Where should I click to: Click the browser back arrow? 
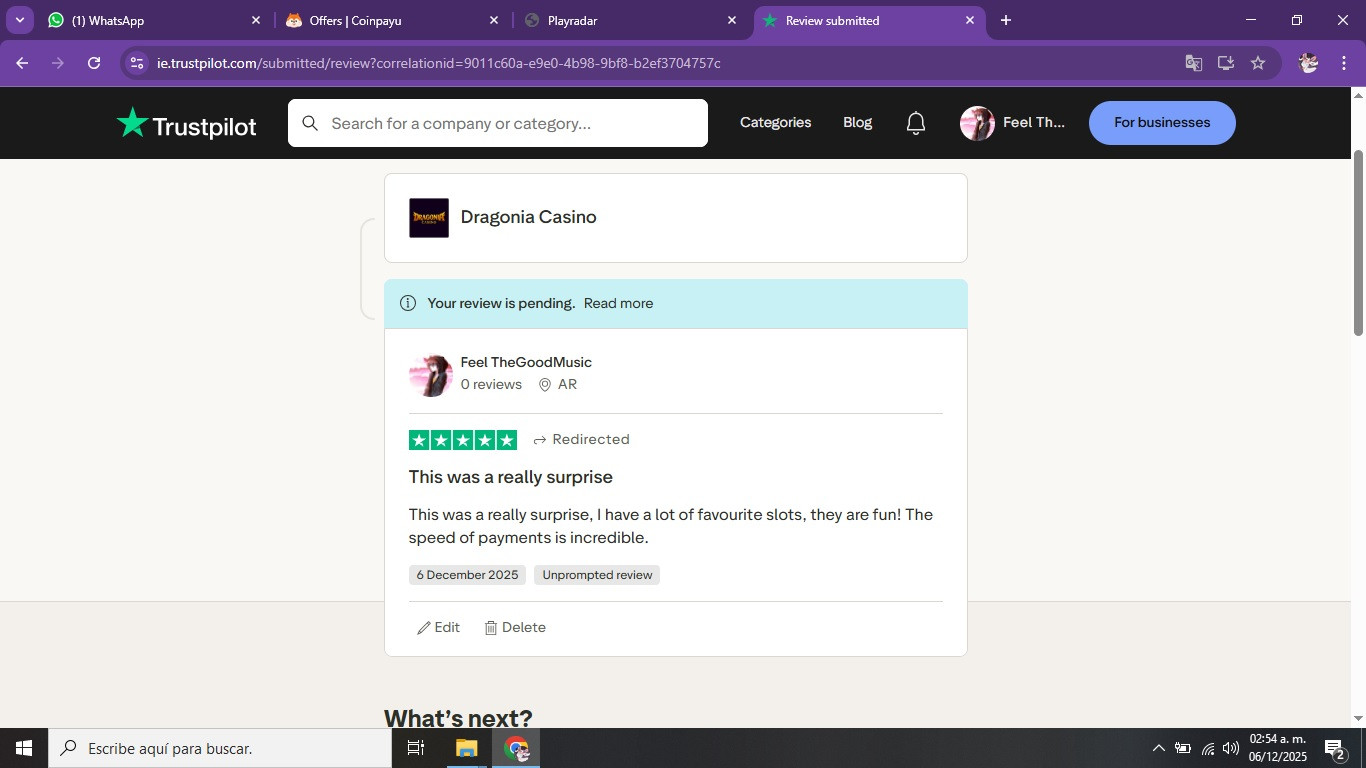[22, 63]
